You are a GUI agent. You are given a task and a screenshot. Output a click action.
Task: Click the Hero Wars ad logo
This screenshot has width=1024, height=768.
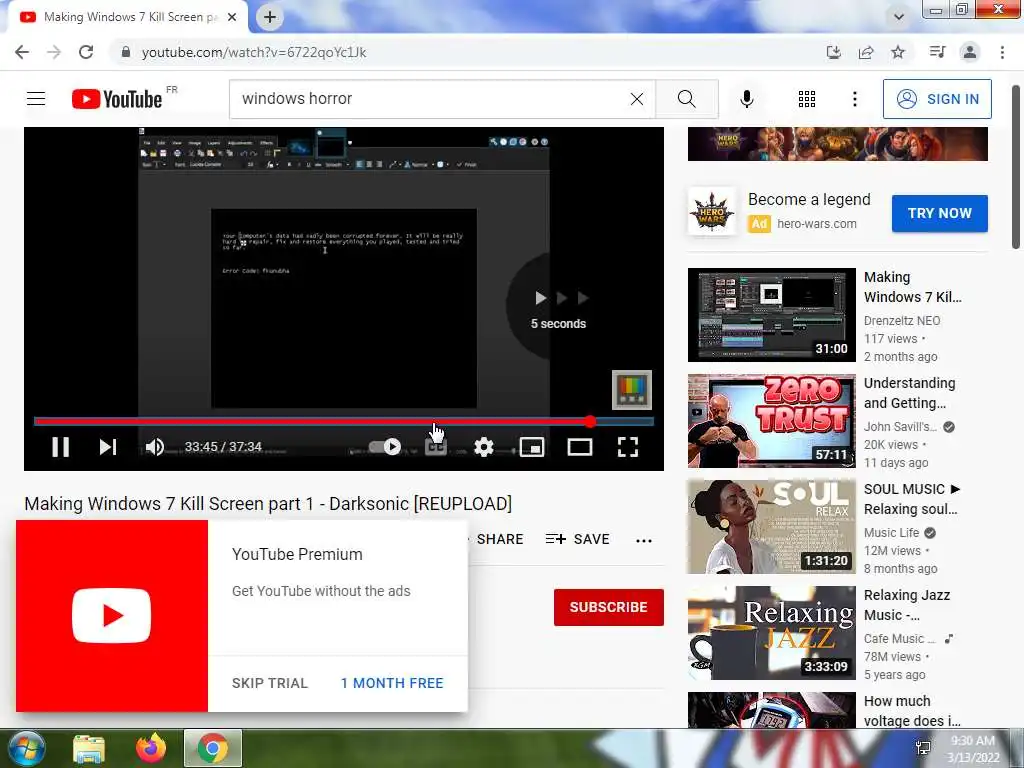(712, 211)
